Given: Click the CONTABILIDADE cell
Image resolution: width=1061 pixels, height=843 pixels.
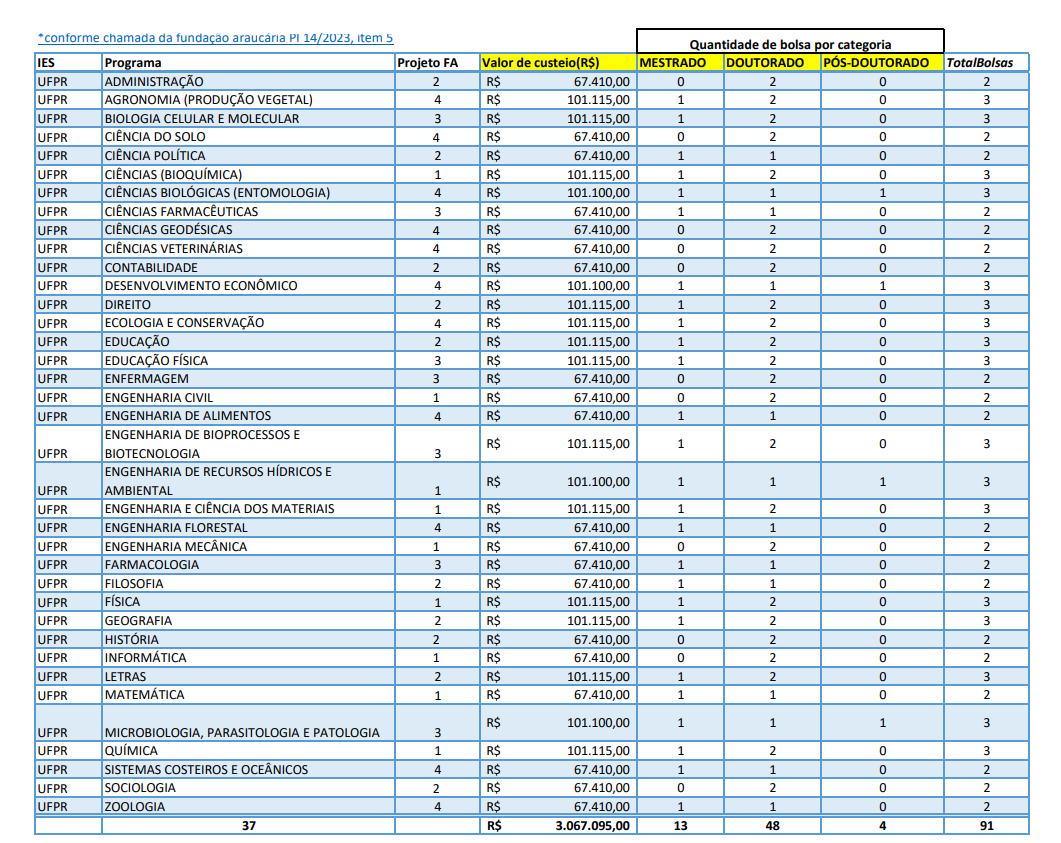Looking at the screenshot, I should [x=248, y=267].
